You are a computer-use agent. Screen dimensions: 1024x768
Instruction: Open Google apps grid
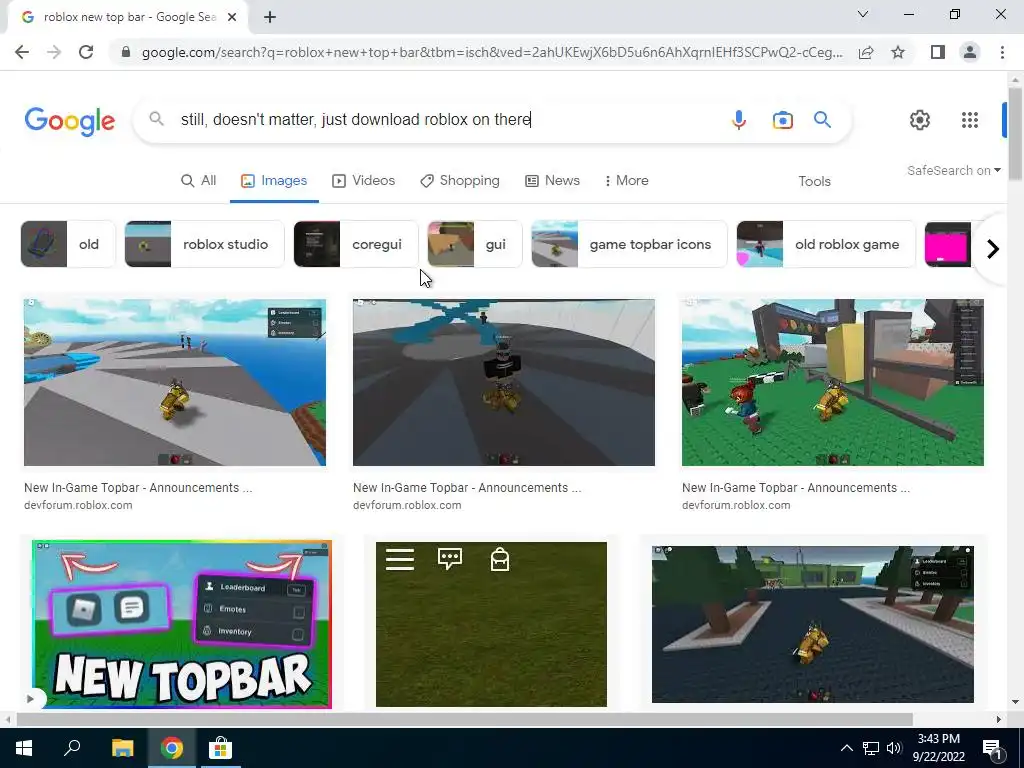click(970, 120)
